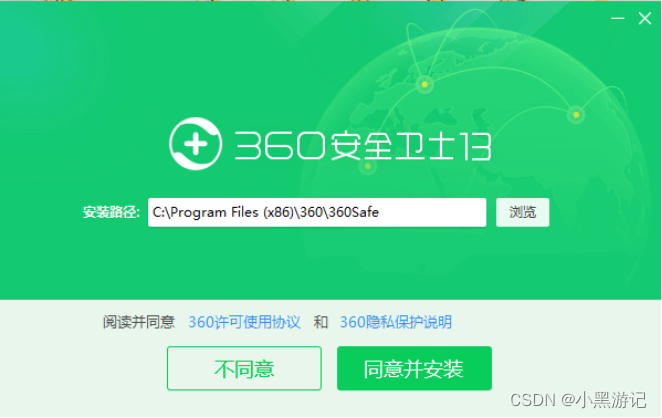Click the 浏览 browse button
Screen dimensions: 662x418
523,212
